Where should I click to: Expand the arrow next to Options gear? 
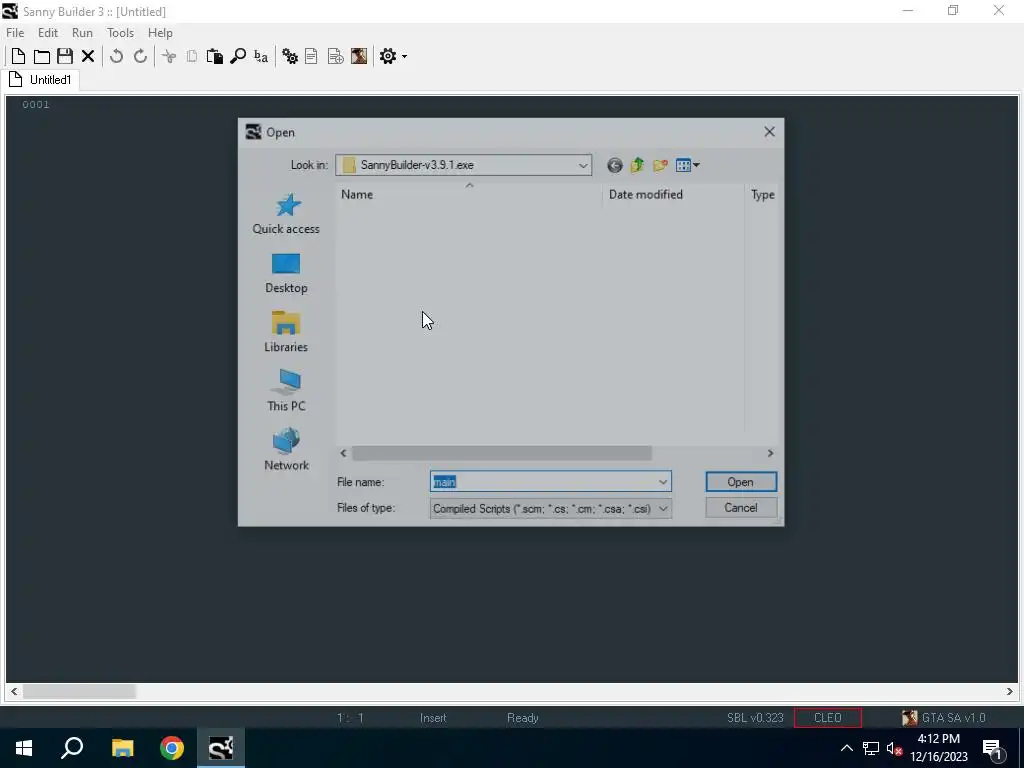404,57
